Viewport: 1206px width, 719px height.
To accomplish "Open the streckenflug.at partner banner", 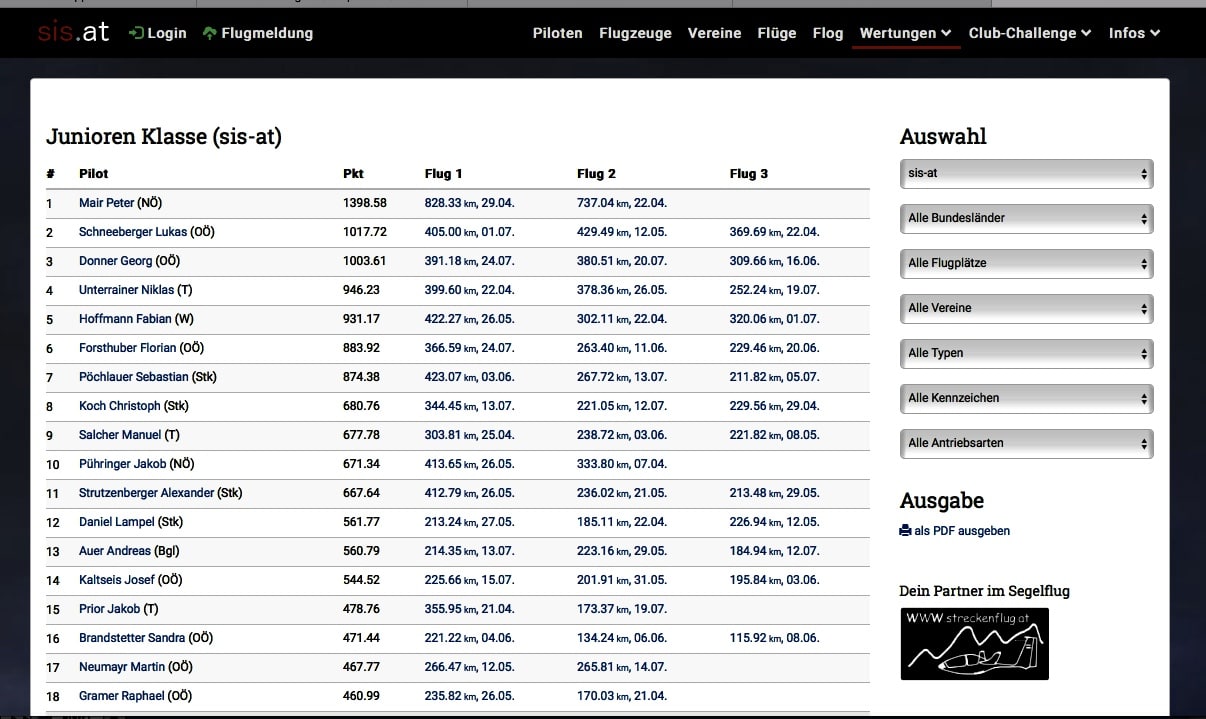I will (974, 644).
